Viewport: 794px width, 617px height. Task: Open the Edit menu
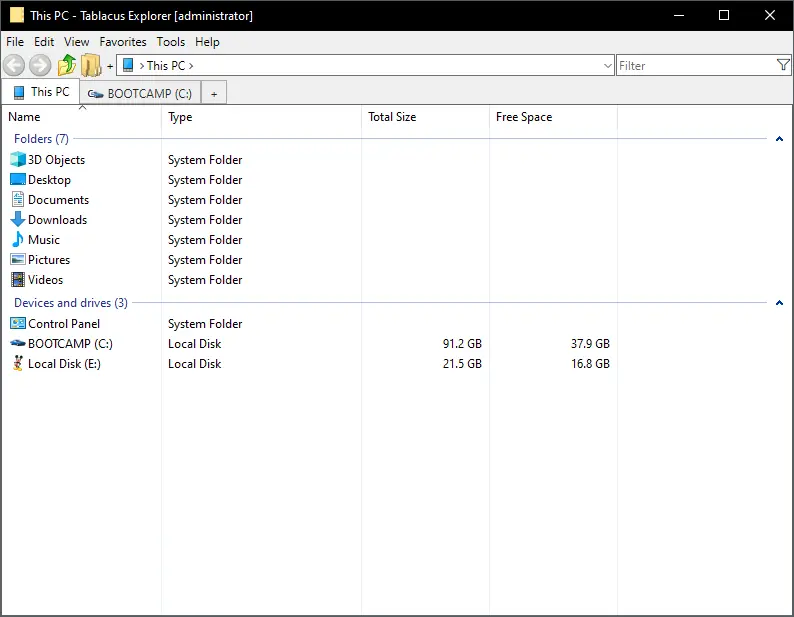tap(44, 42)
